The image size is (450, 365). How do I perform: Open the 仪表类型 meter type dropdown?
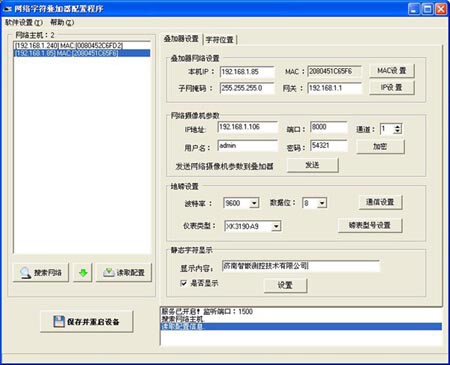276,226
